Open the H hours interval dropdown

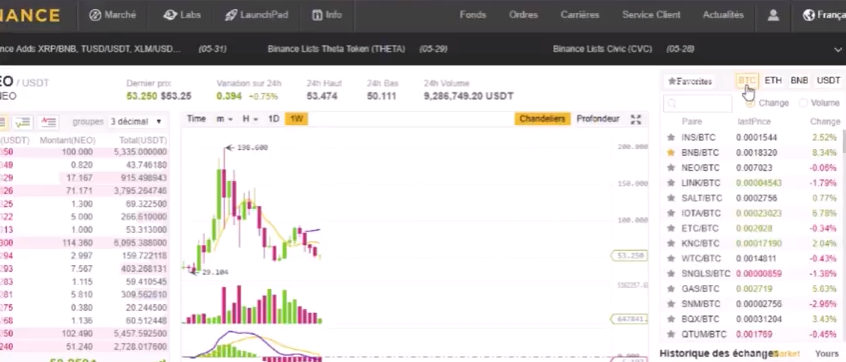click(x=250, y=119)
